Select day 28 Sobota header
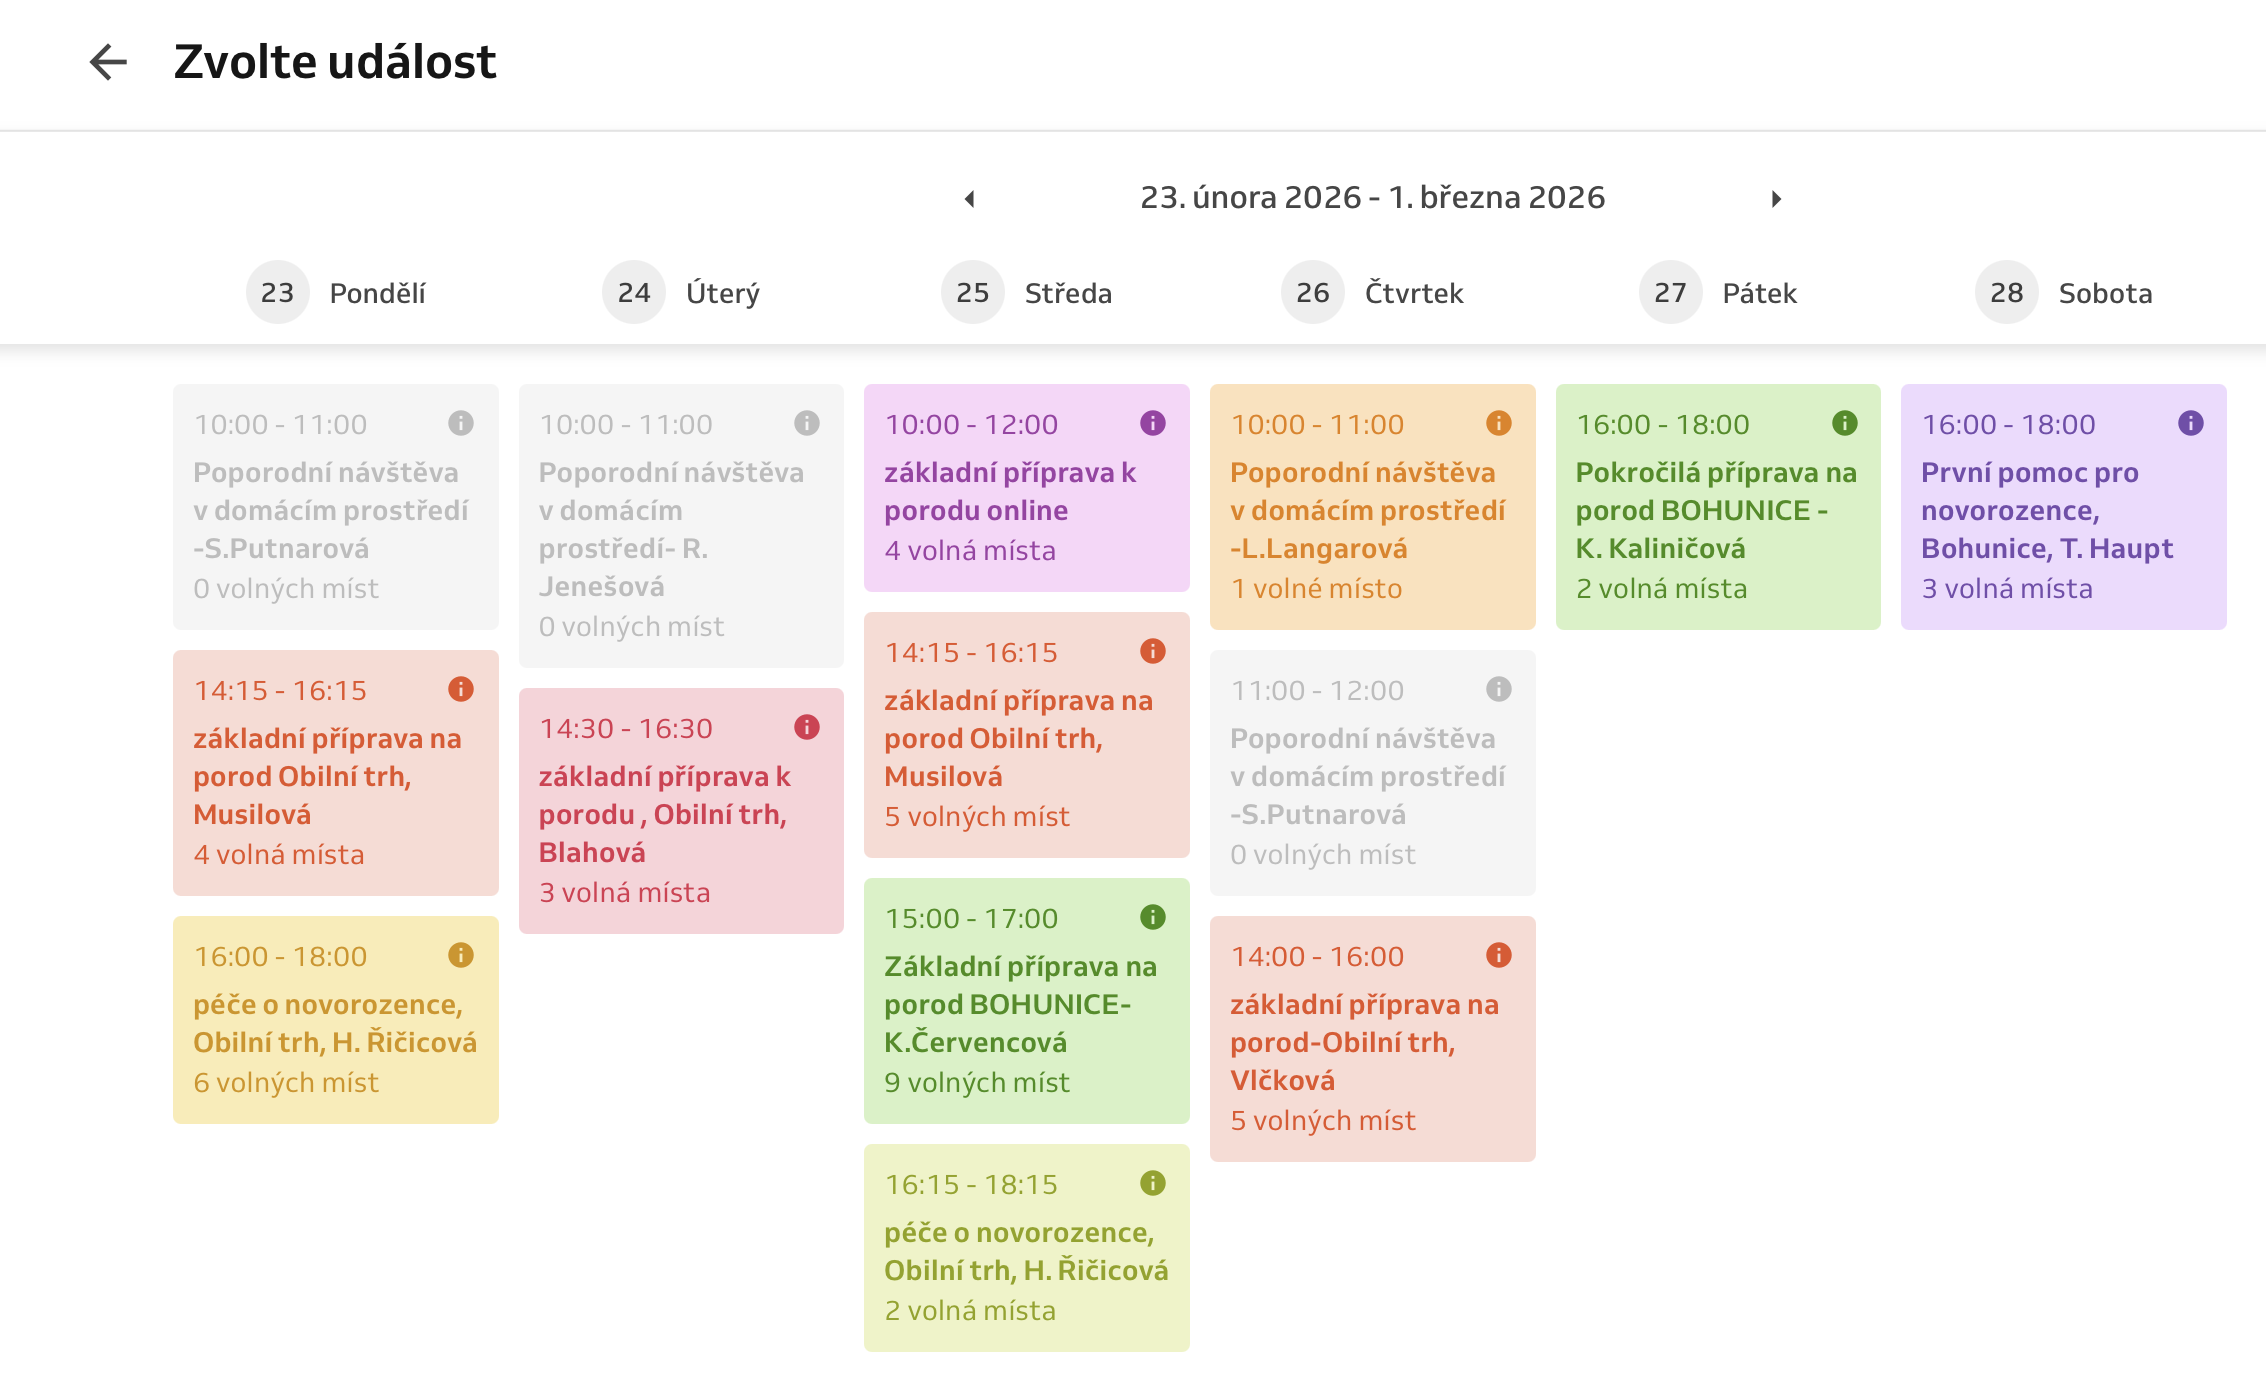Screen dimensions: 2266x1390 click(2064, 293)
